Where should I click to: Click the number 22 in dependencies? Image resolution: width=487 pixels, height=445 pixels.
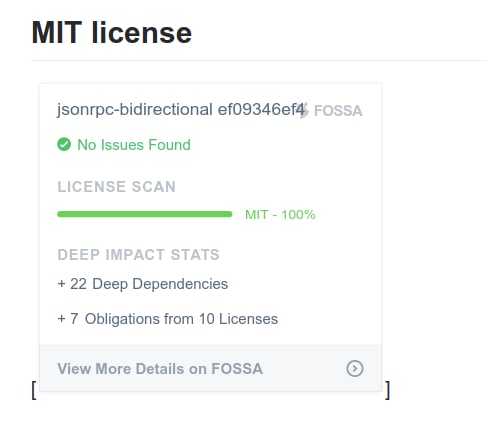[x=78, y=284]
